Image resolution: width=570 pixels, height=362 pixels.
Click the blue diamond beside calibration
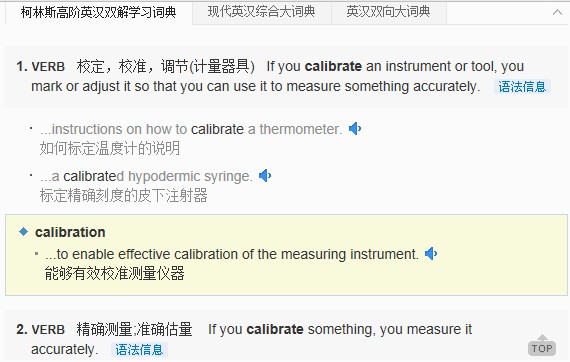24,232
